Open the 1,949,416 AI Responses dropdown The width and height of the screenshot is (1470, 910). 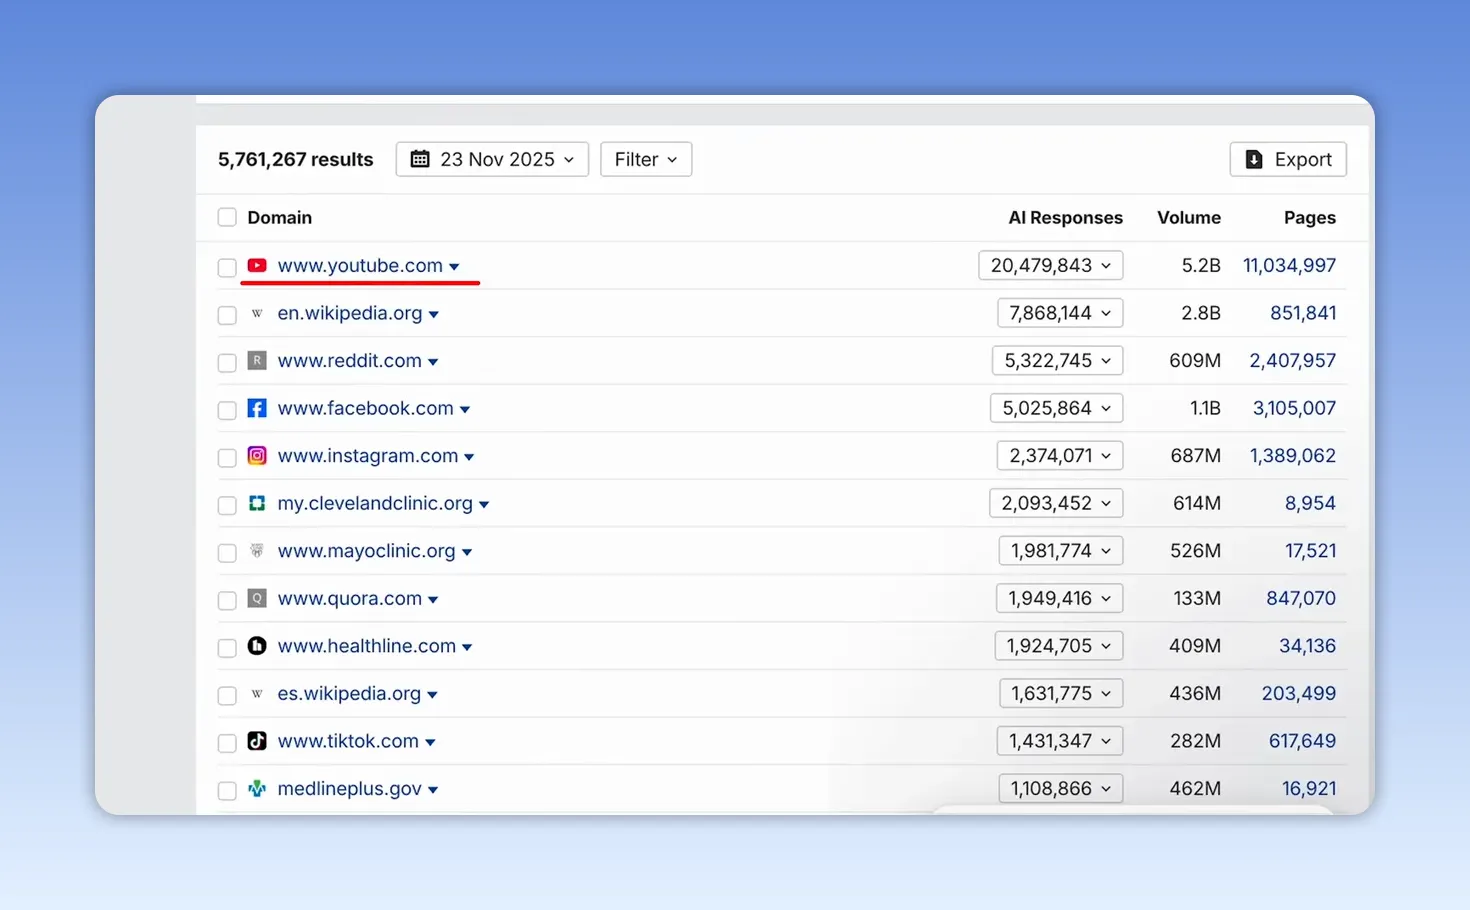tap(1060, 598)
